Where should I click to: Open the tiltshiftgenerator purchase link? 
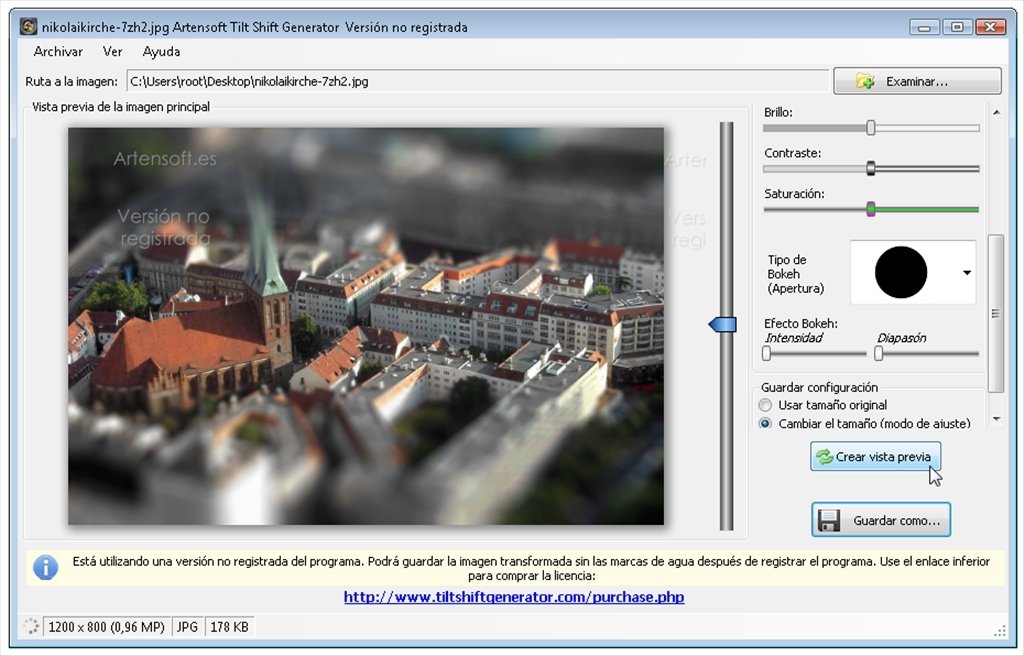pyautogui.click(x=514, y=597)
